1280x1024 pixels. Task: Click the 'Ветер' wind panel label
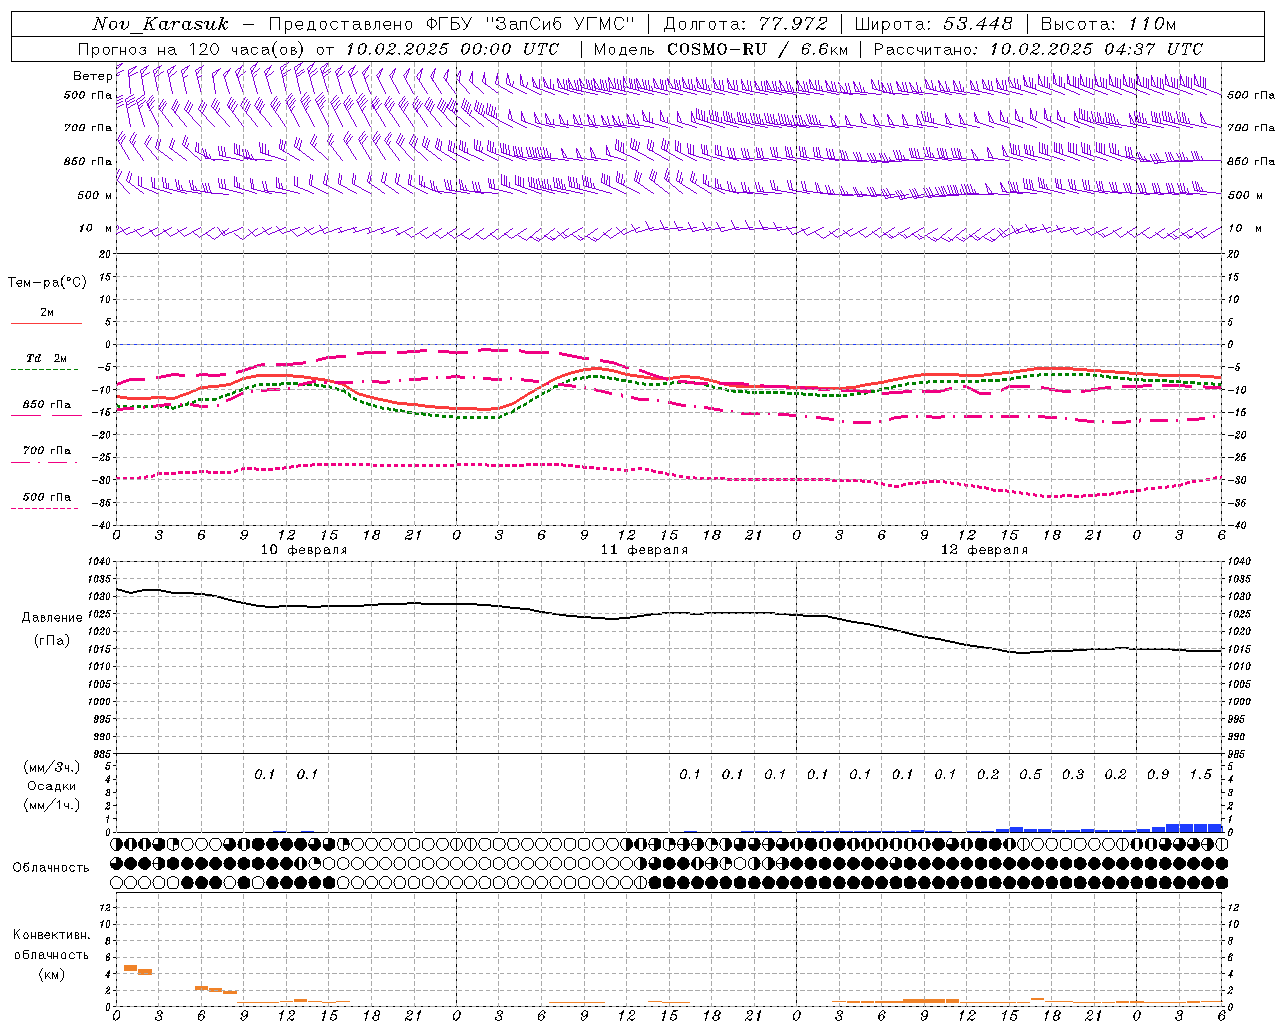(x=92, y=76)
